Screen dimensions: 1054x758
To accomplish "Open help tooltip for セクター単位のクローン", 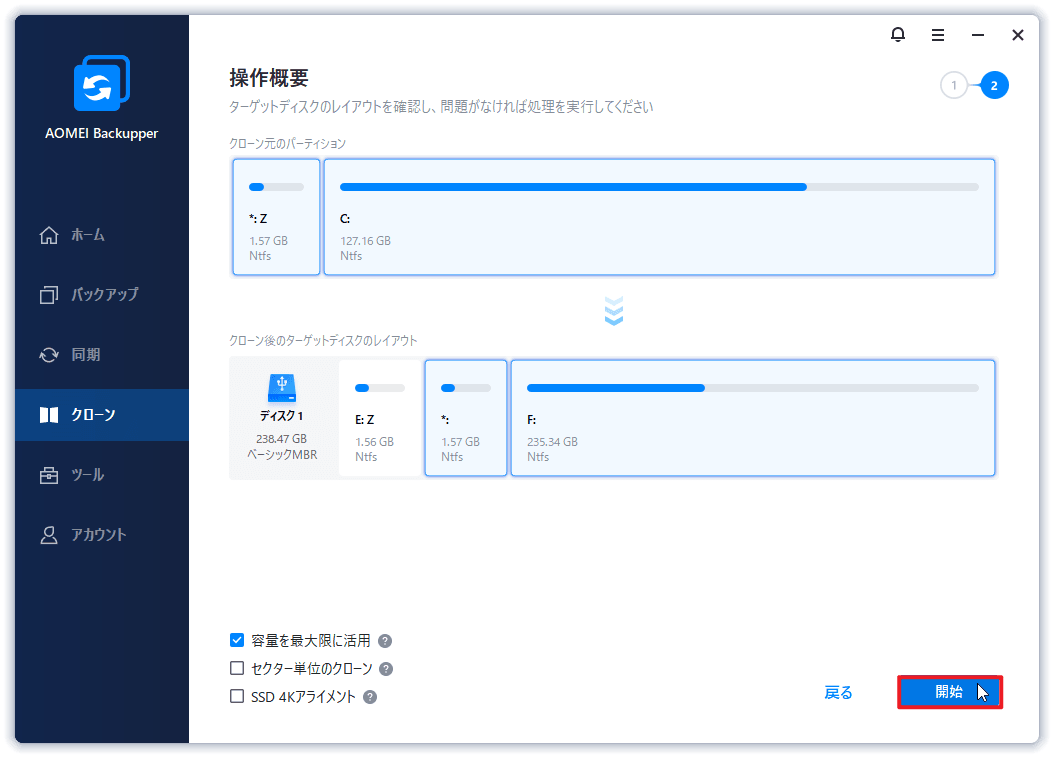I will (388, 670).
